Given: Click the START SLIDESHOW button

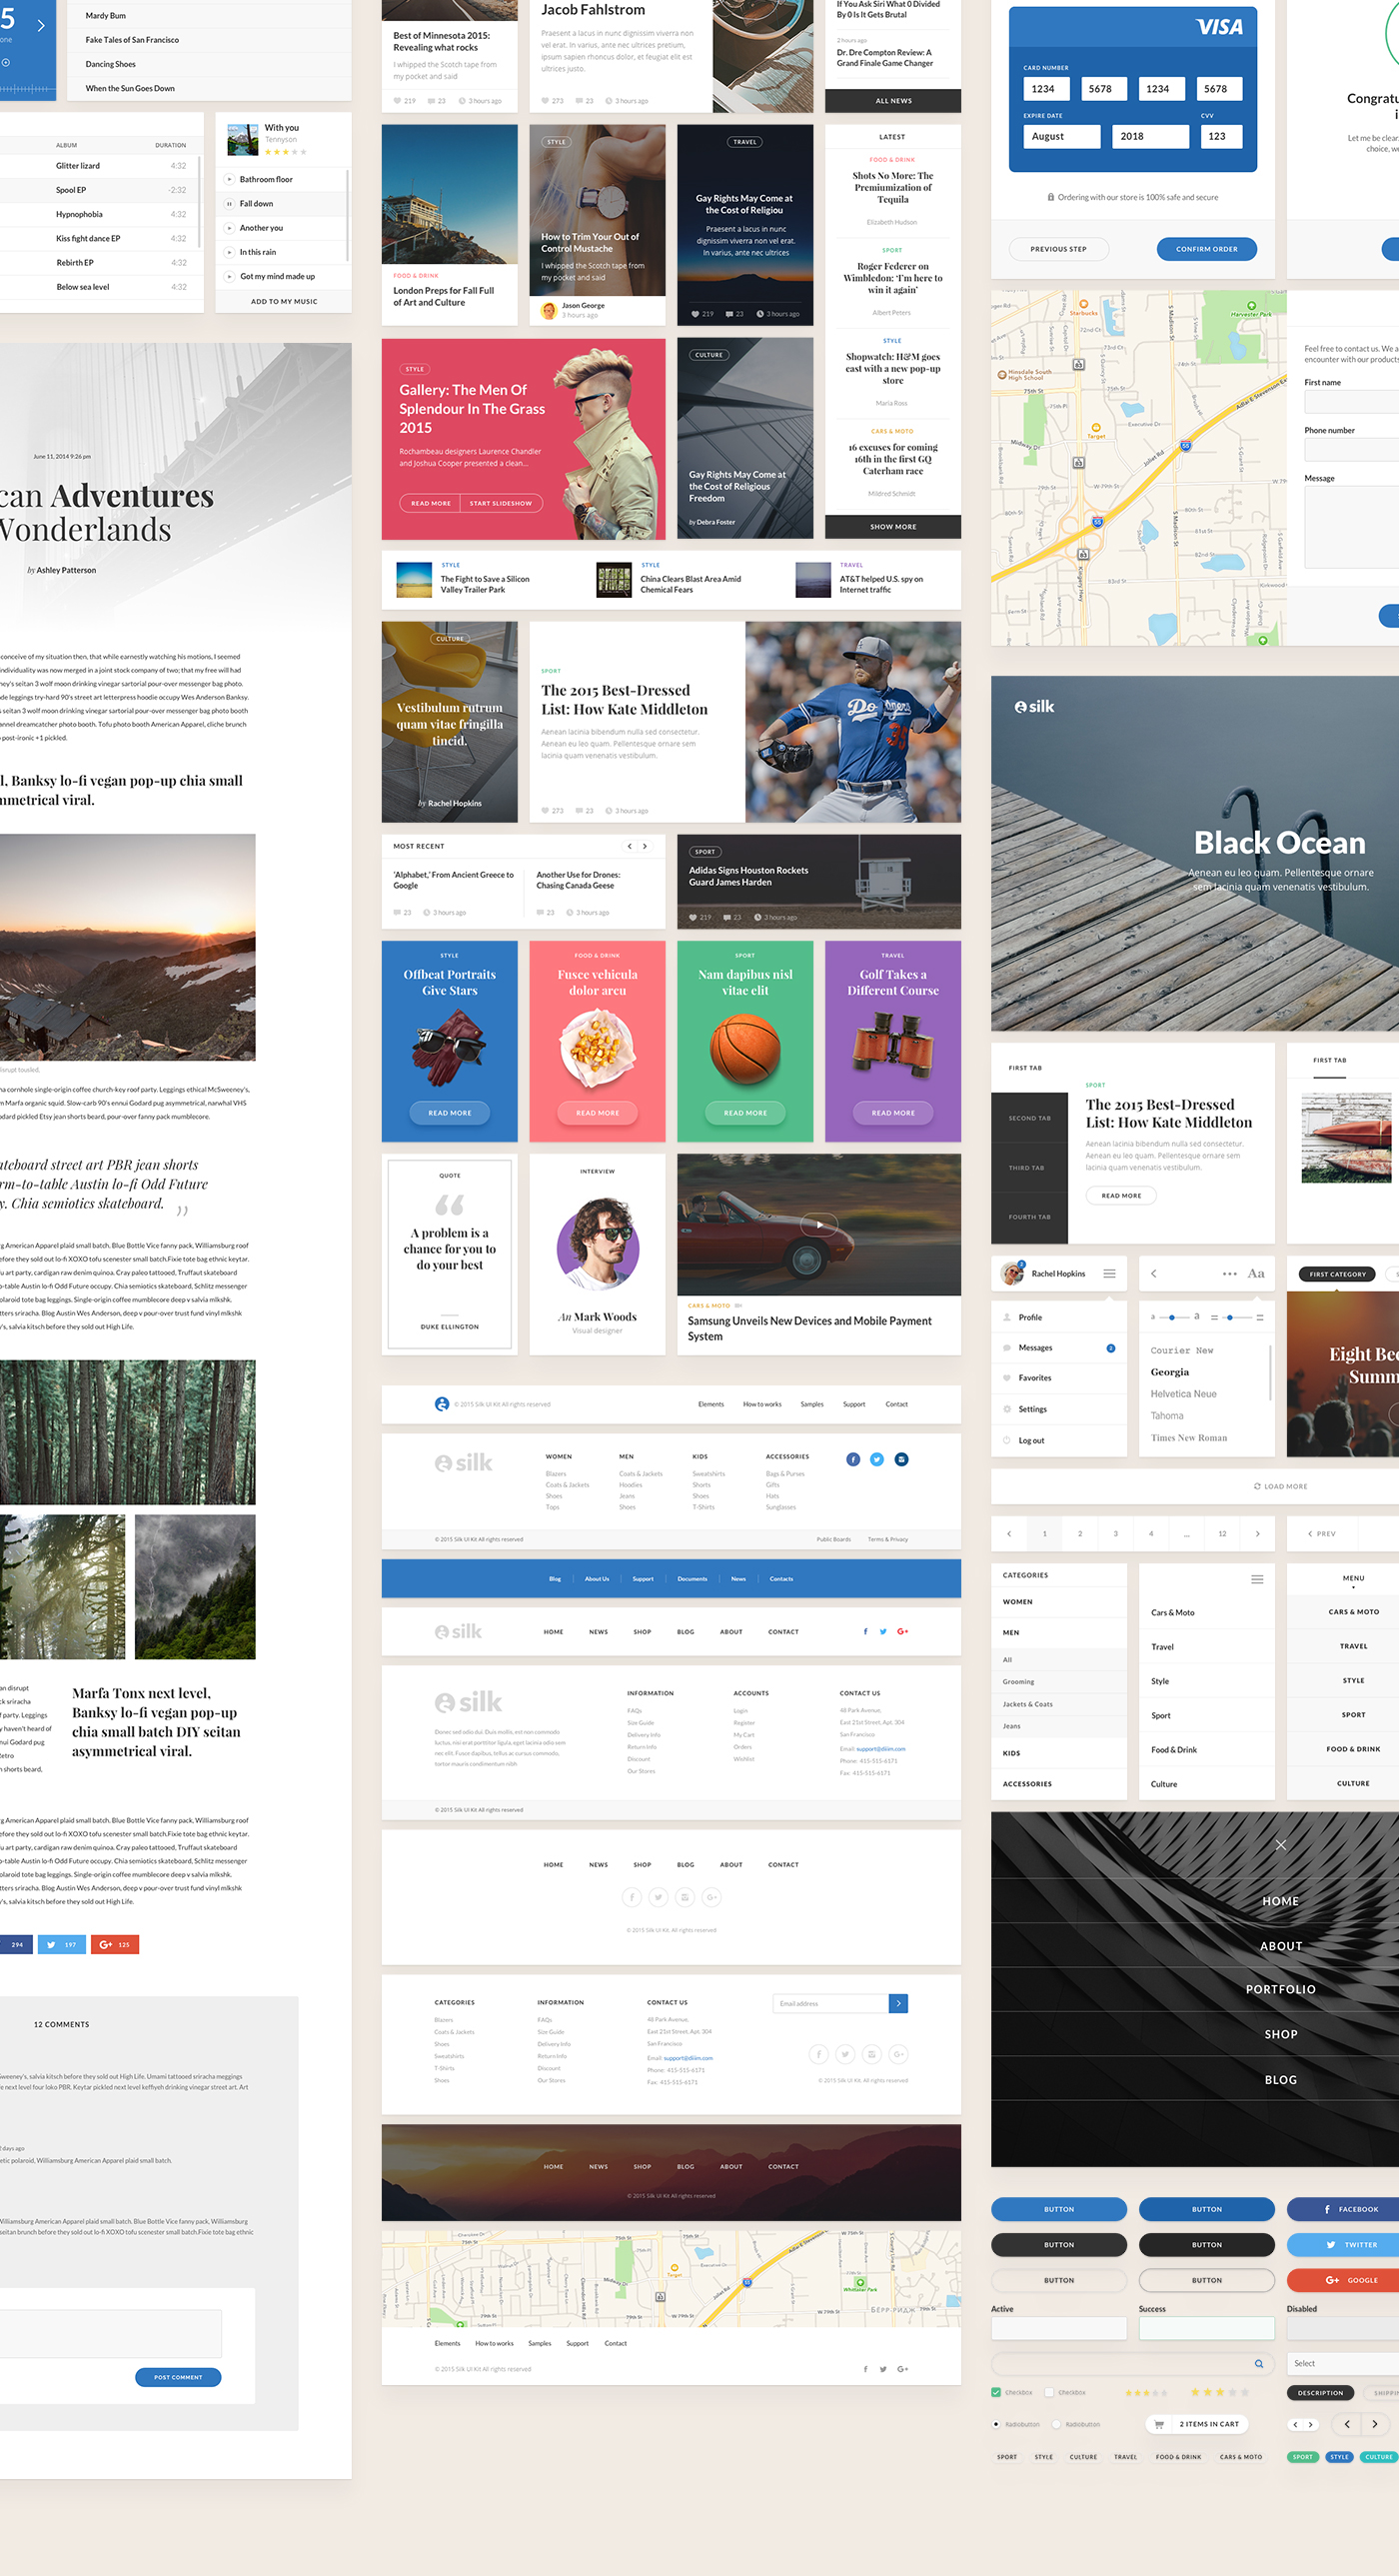Looking at the screenshot, I should (501, 503).
